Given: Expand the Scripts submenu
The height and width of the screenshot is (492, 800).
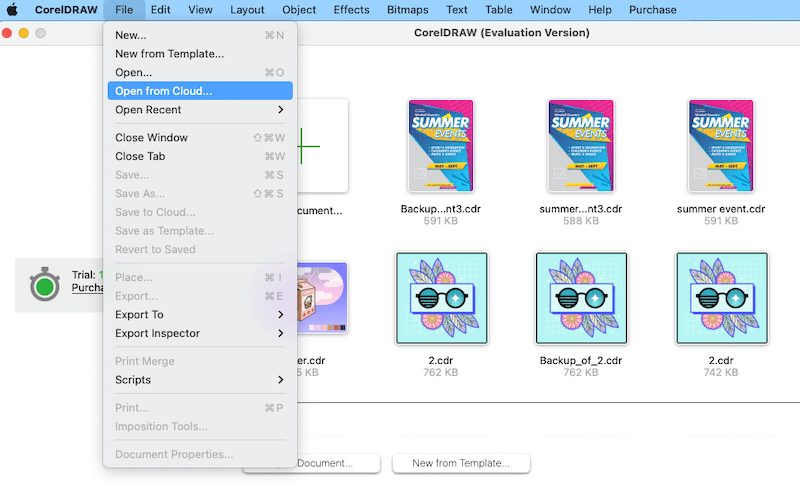Looking at the screenshot, I should click(200, 380).
